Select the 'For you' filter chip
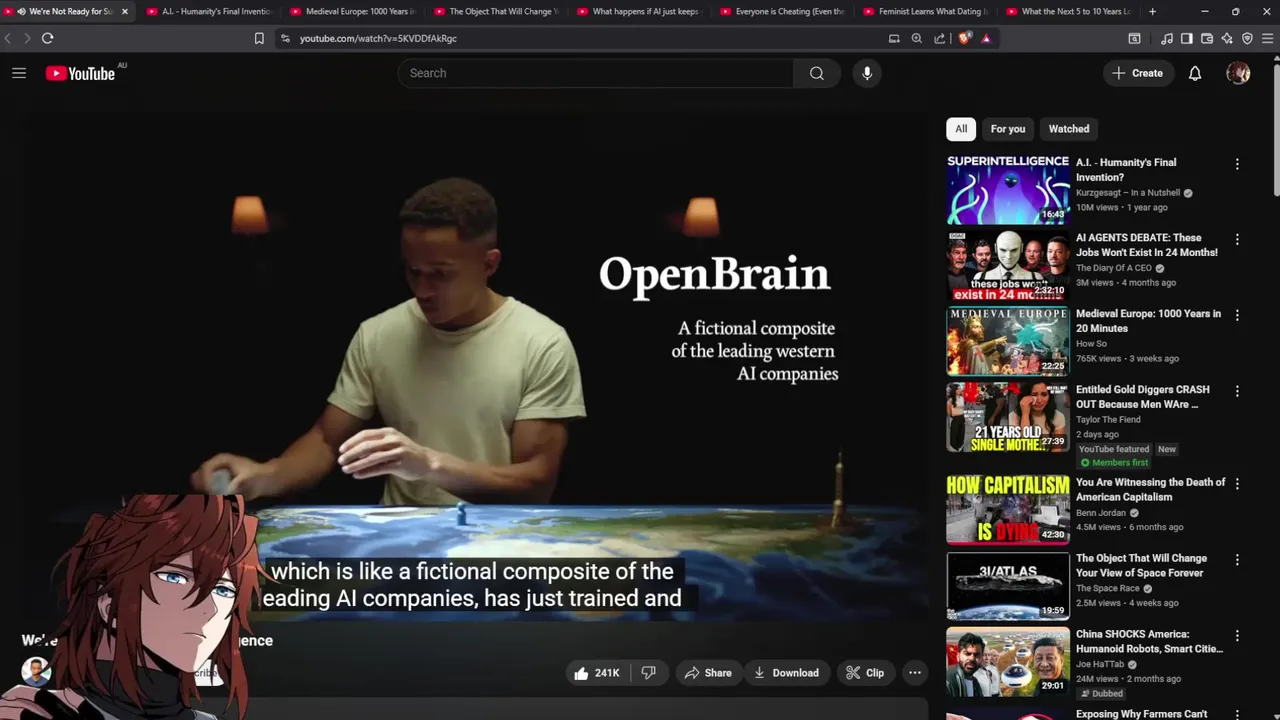 1008,129
